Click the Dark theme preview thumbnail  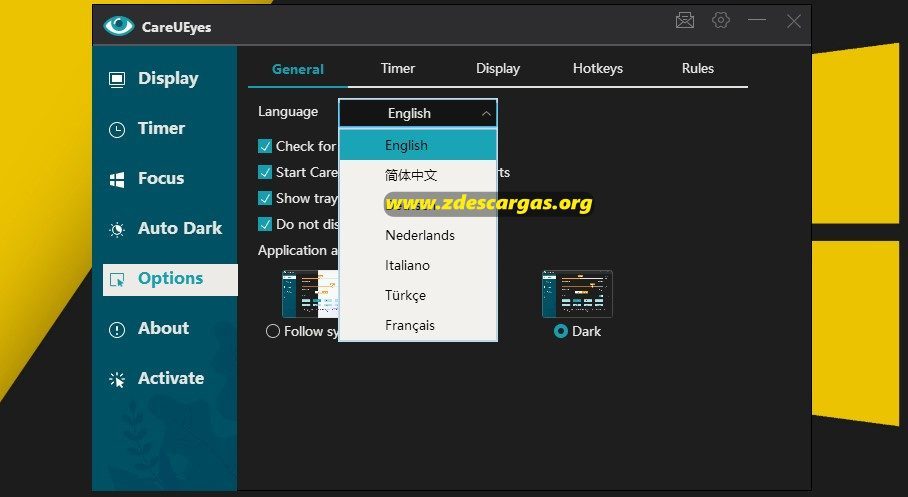(577, 294)
